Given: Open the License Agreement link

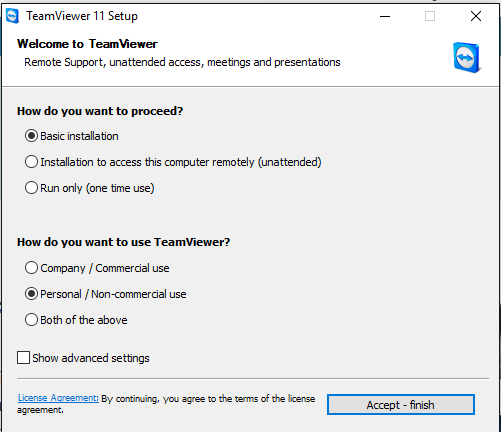Looking at the screenshot, I should 58,398.
